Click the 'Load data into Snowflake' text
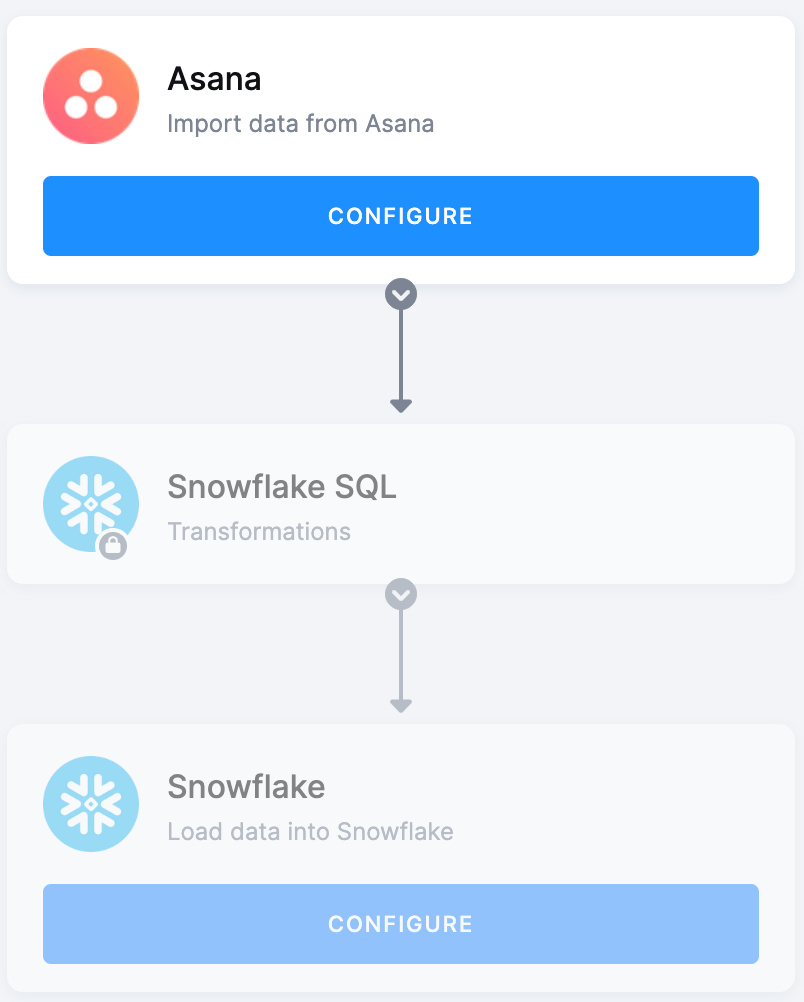Viewport: 804px width, 1002px height. pyautogui.click(x=311, y=831)
